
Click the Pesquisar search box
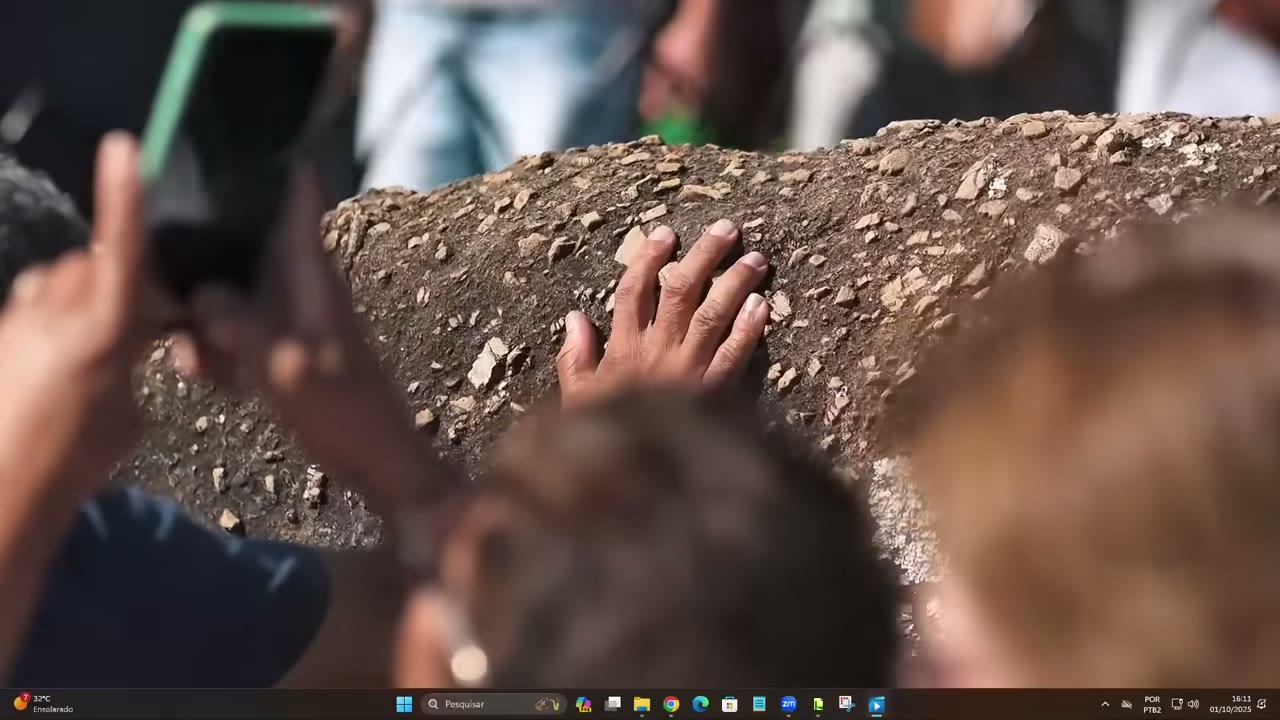coord(494,704)
